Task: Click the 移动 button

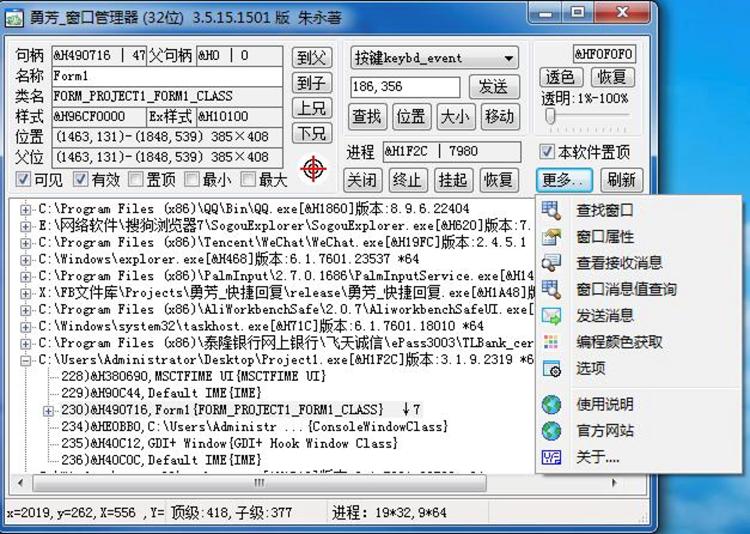Action: click(x=500, y=116)
